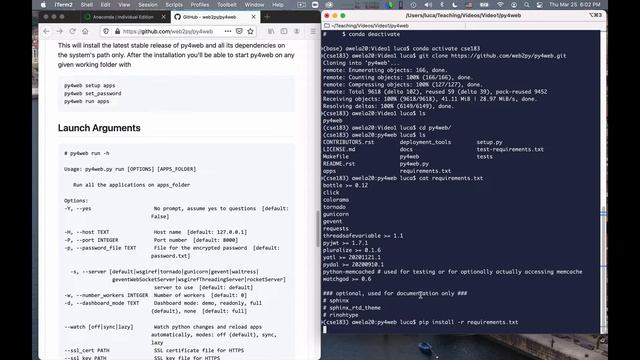Open battery status icon

pos(484,5)
